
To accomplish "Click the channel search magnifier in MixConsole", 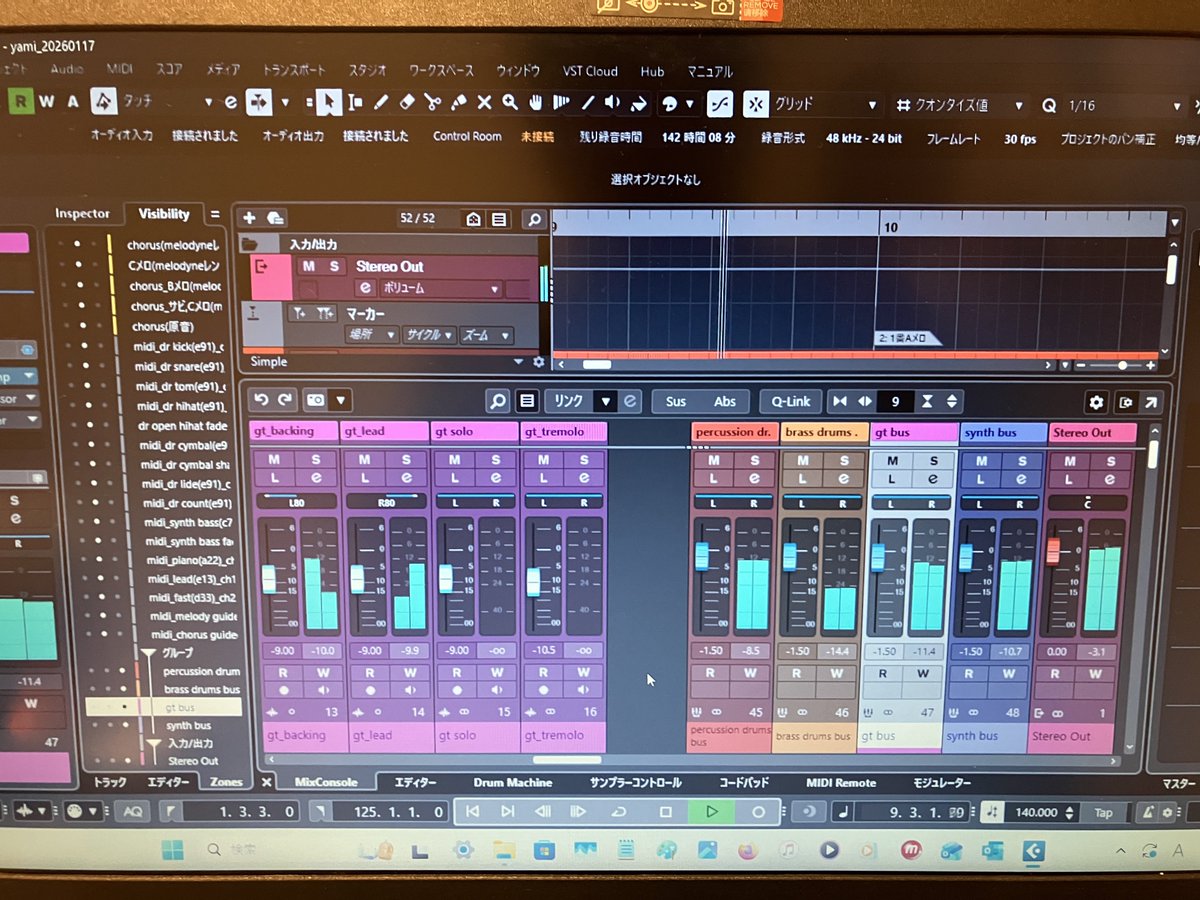I will click(x=497, y=401).
